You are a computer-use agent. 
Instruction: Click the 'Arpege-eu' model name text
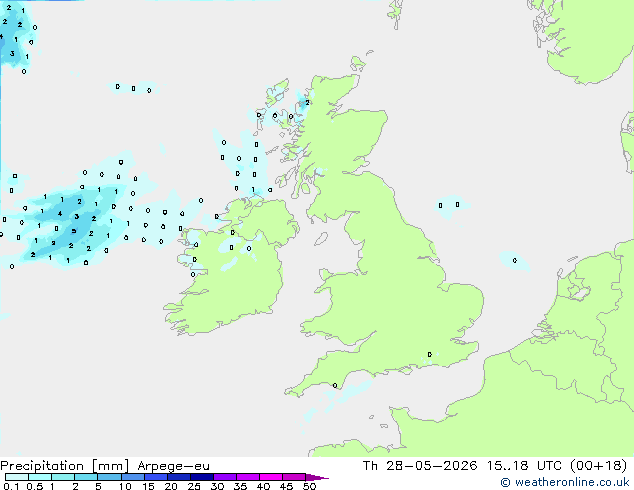click(173, 466)
